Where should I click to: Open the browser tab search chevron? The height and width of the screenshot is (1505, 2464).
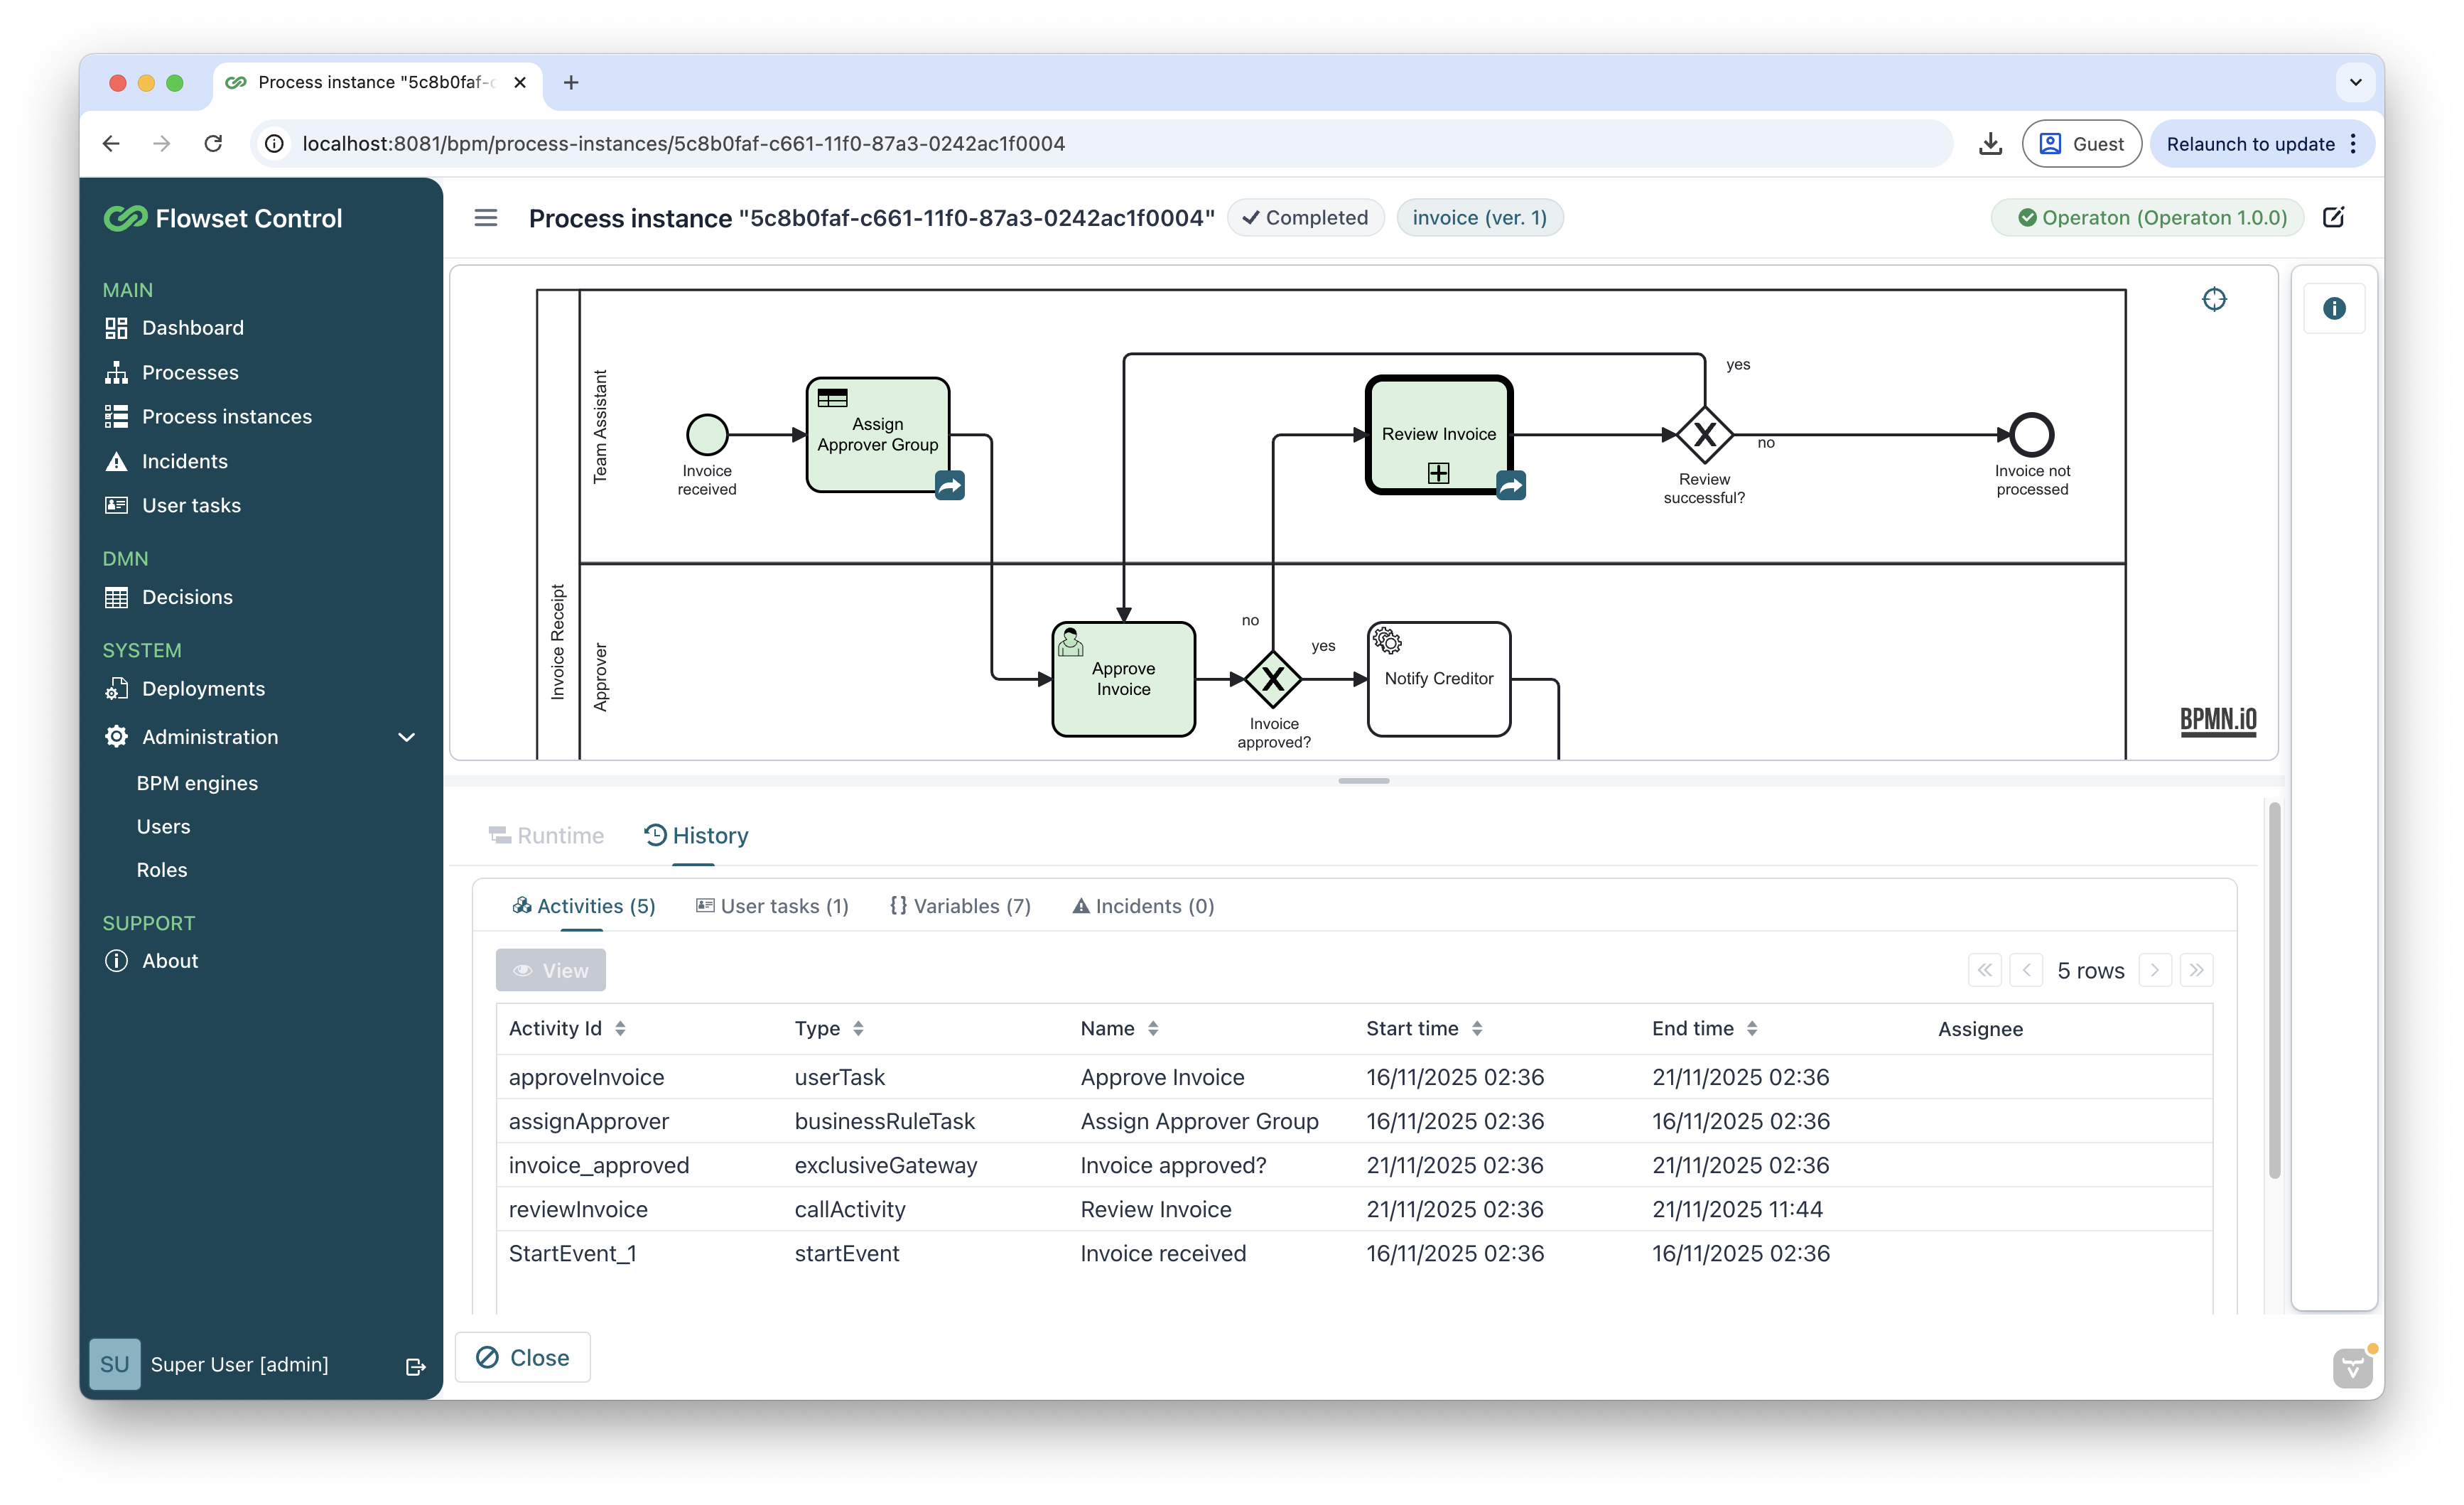tap(2356, 82)
